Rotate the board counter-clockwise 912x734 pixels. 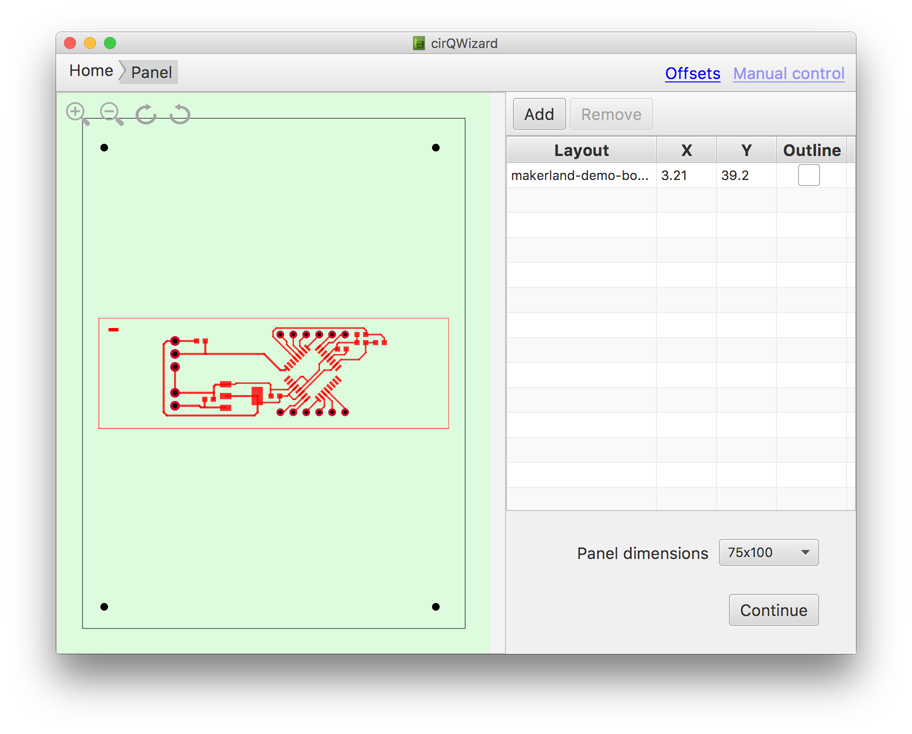pos(180,114)
